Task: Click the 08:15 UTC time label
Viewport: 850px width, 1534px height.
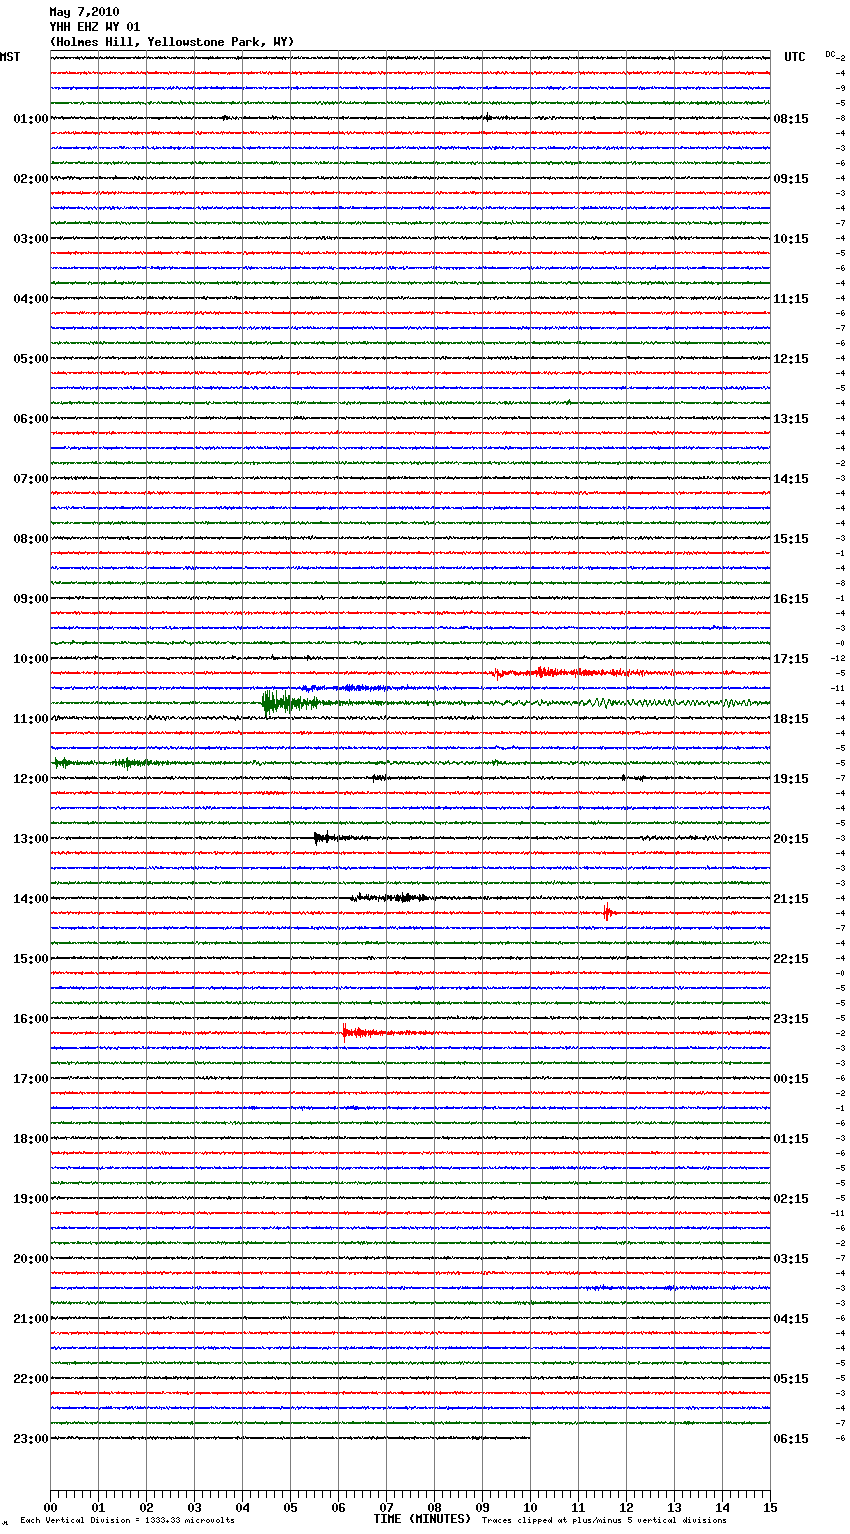Action: [x=791, y=119]
